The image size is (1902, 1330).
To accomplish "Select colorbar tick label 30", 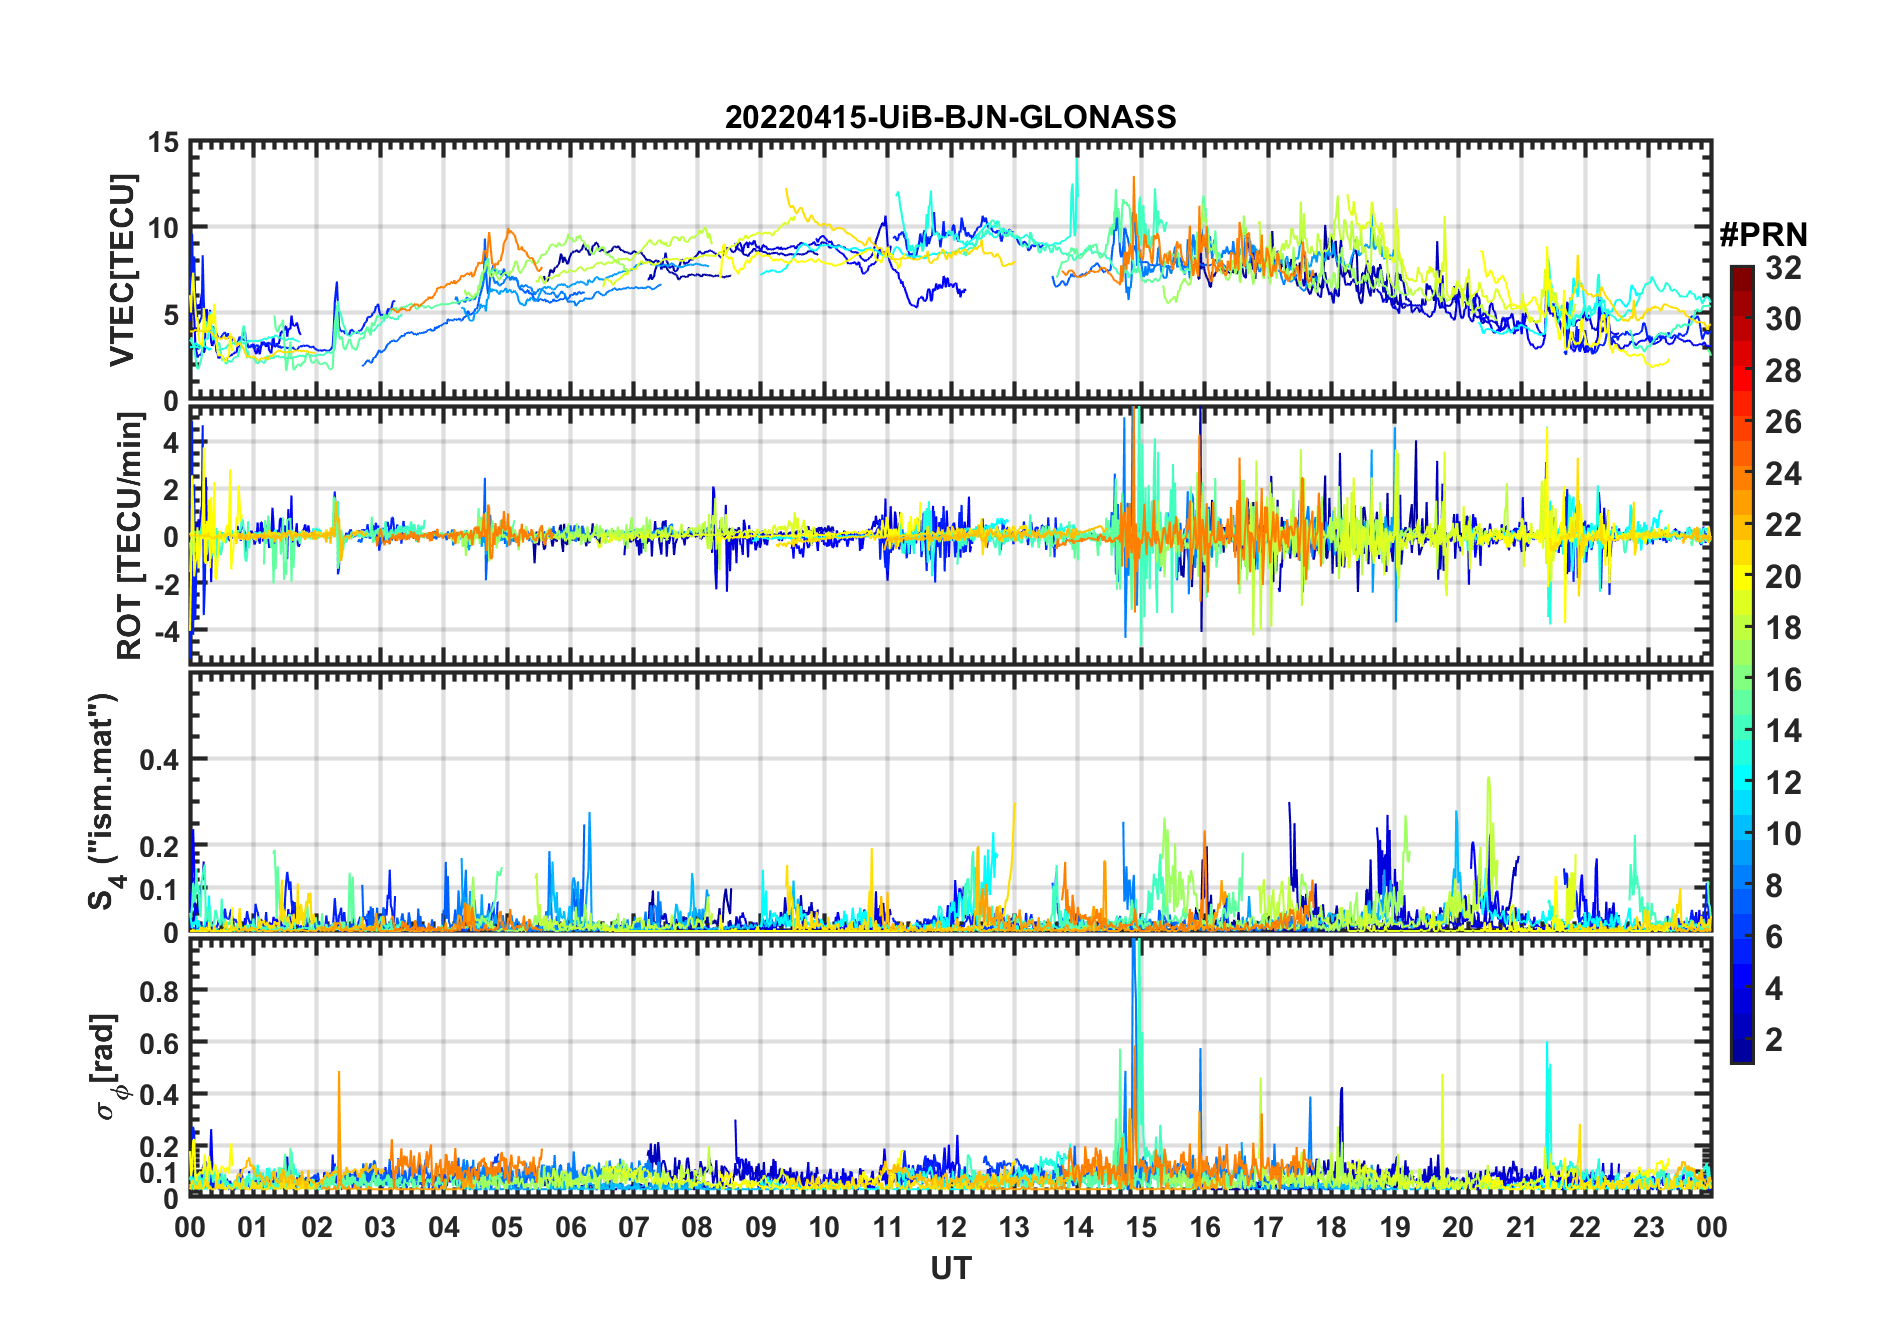I will coord(1783,319).
